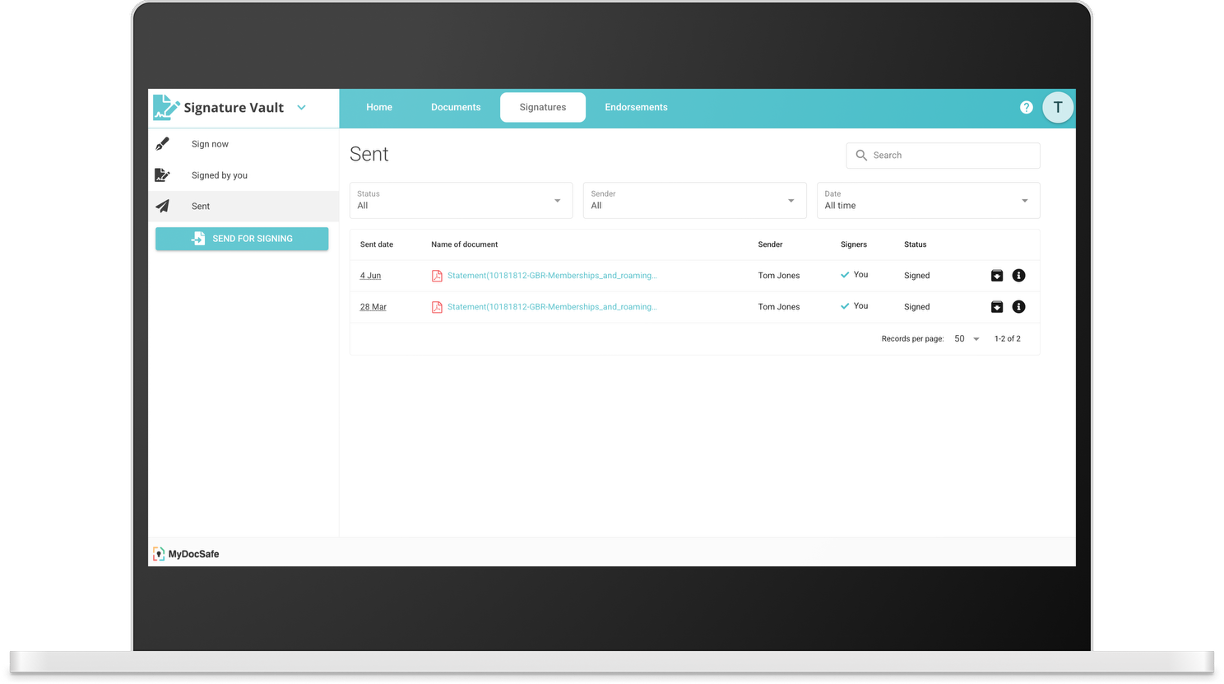
Task: Open help via the question mark icon
Action: pos(1026,107)
